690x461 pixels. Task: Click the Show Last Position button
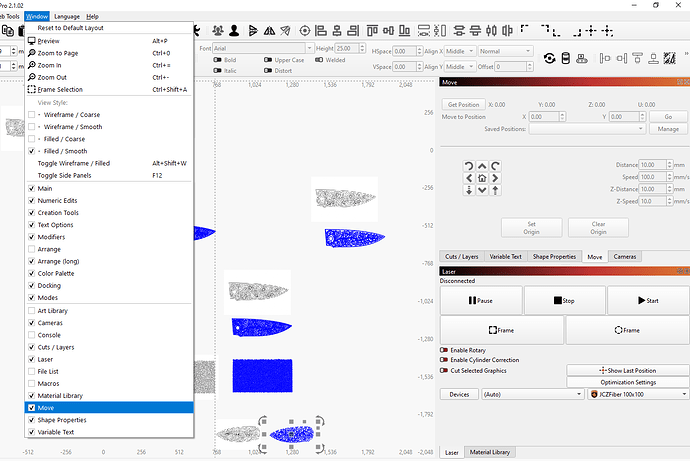628,370
